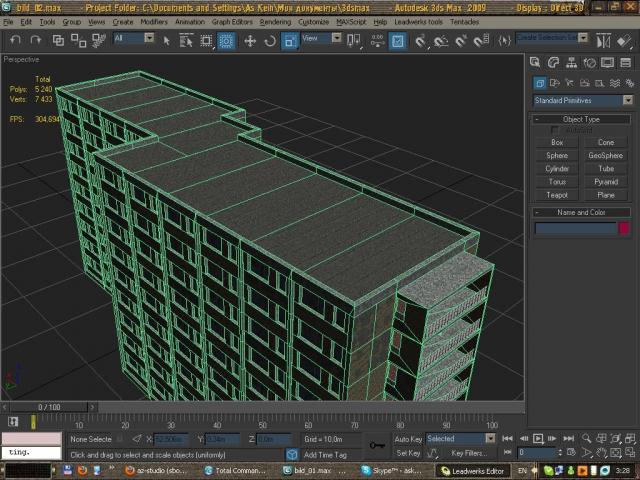
Task: Click the GeoSphere button
Action: pyautogui.click(x=606, y=156)
